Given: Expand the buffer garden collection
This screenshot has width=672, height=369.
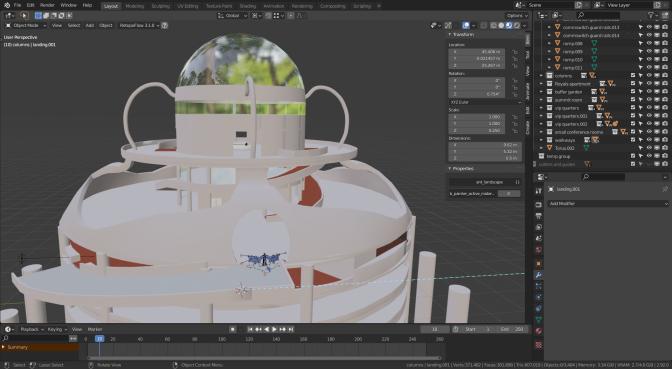Looking at the screenshot, I should tap(542, 92).
